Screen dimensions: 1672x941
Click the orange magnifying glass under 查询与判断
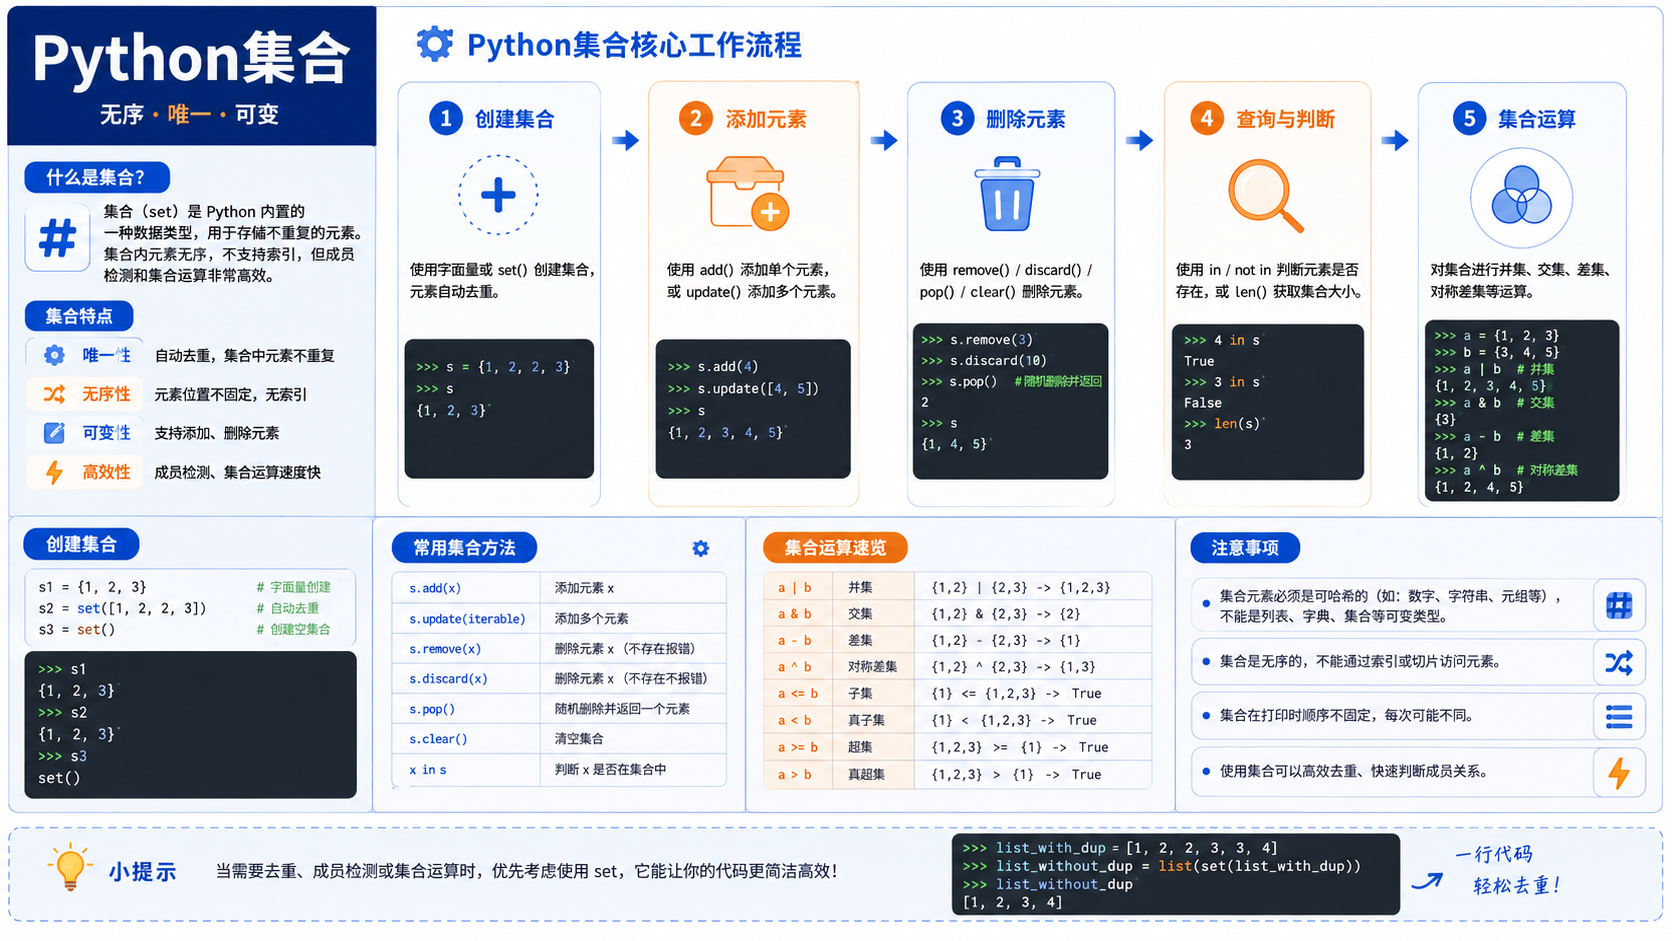(1265, 196)
